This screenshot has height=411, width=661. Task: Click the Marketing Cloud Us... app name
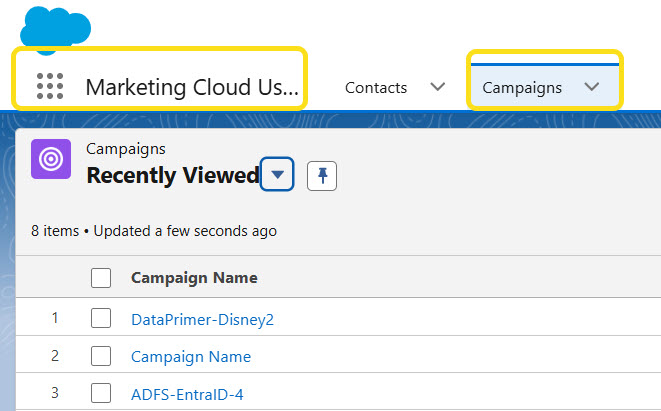pyautogui.click(x=192, y=87)
